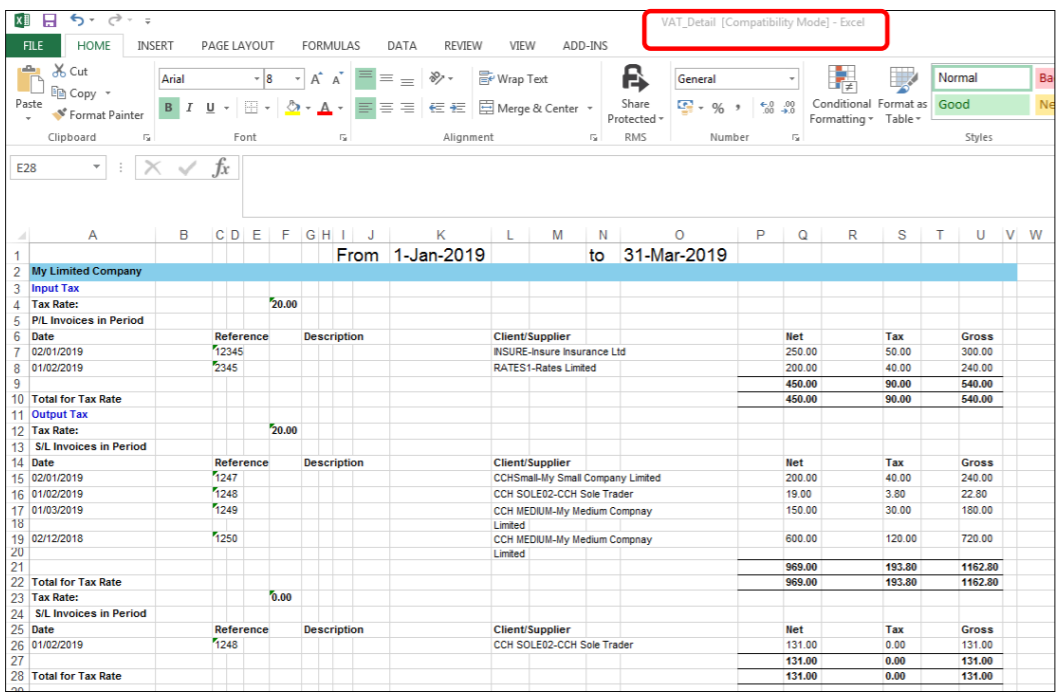1063x699 pixels.
Task: Click the comma style icon
Action: click(x=738, y=108)
